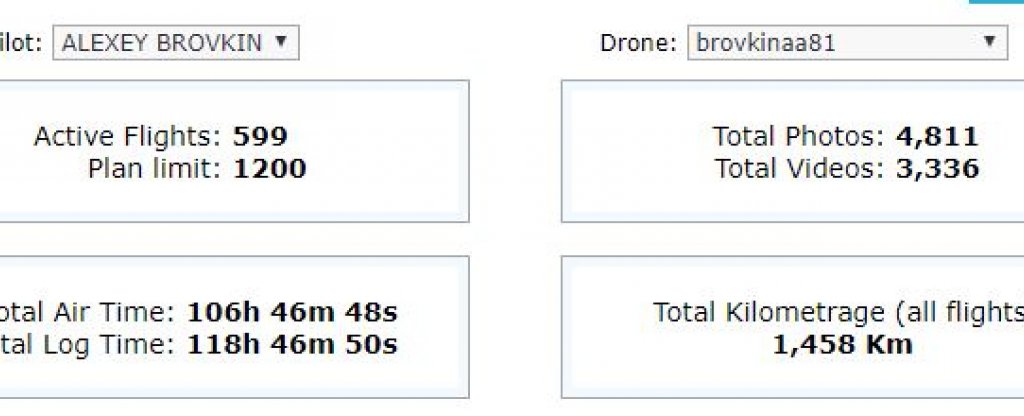Click the Plan limit value 1200
The height and width of the screenshot is (416, 1024).
click(x=269, y=168)
